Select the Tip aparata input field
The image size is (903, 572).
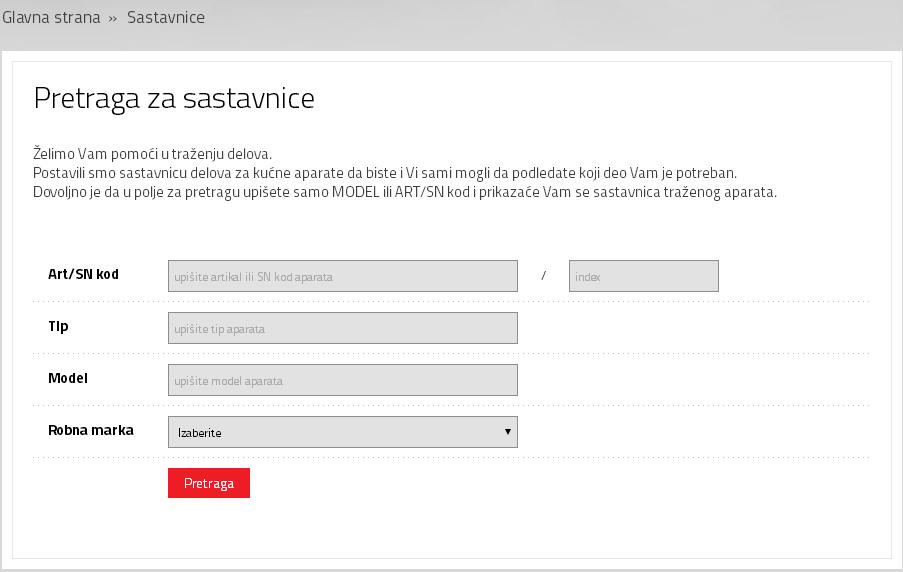coord(342,328)
